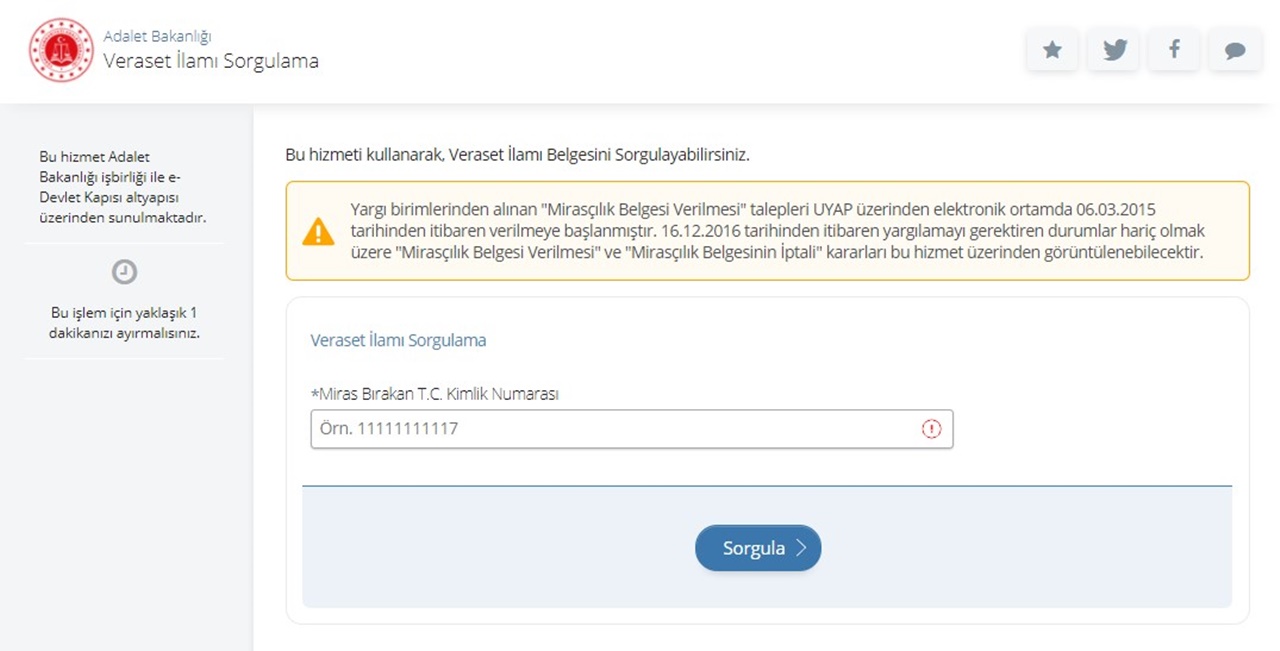
Task: Open the speech bubble feedback icon
Action: tap(1235, 50)
